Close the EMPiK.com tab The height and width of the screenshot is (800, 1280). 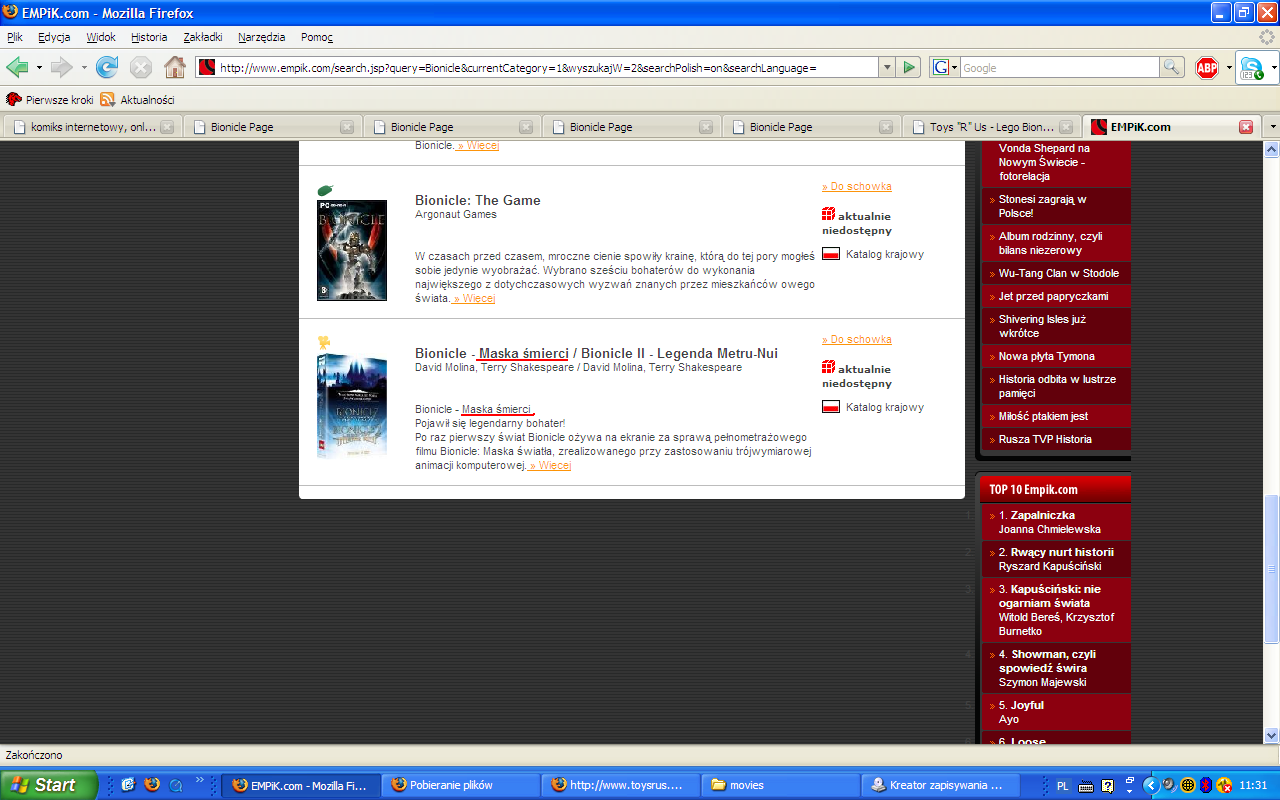(1246, 127)
